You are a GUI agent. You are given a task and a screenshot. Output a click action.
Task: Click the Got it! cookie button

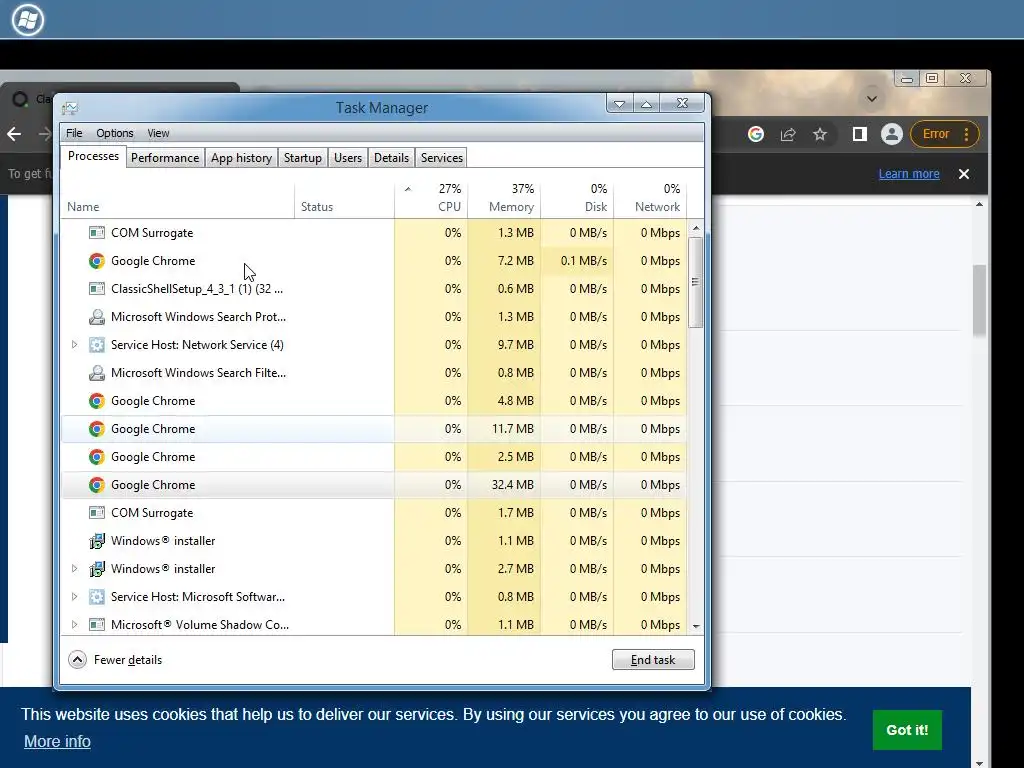click(907, 730)
